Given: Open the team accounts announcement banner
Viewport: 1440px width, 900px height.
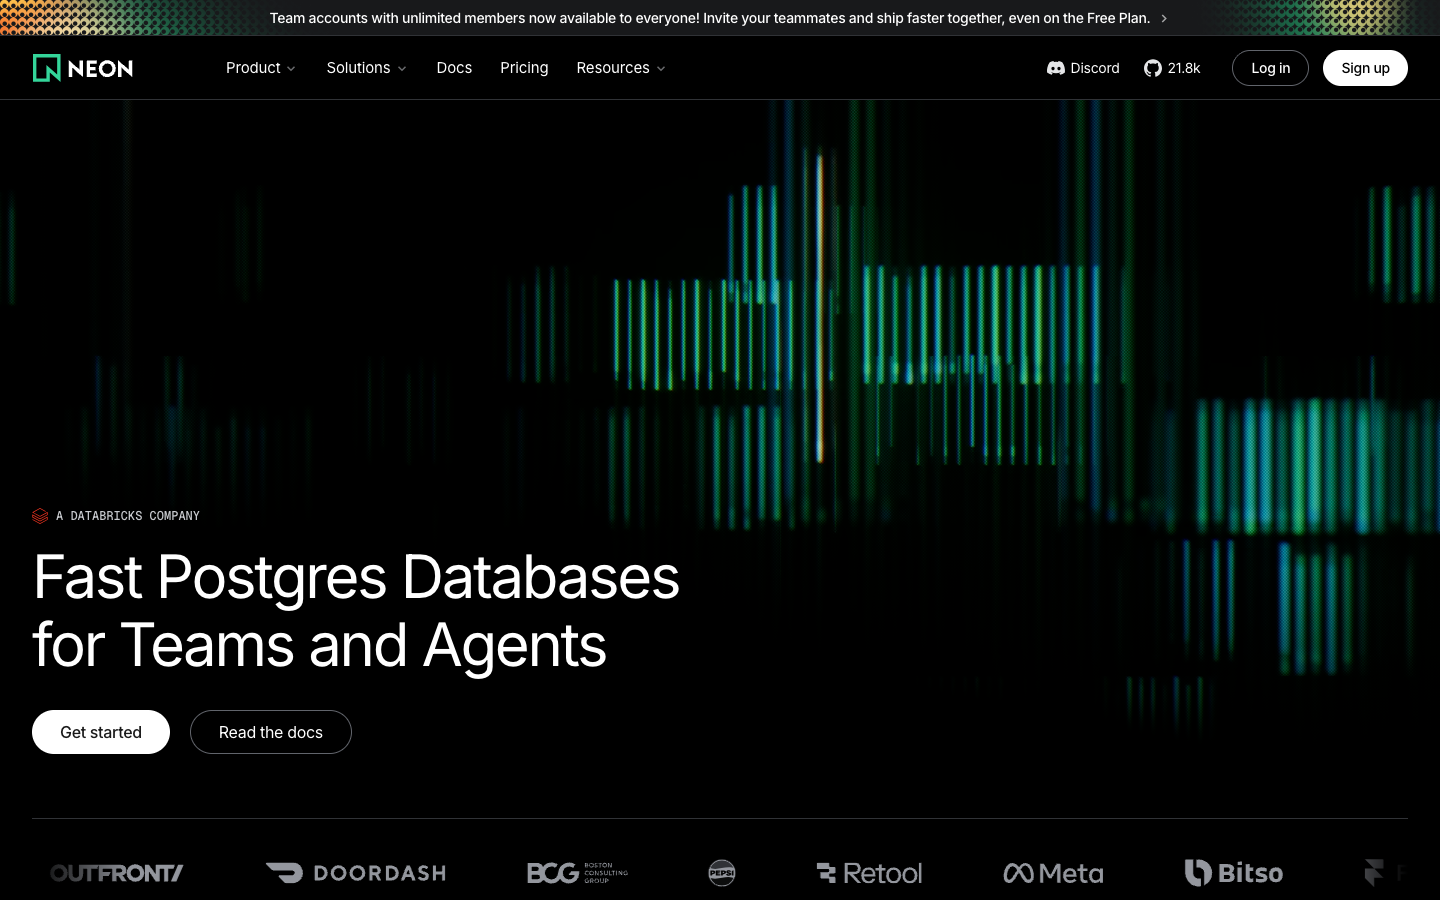Looking at the screenshot, I should (x=719, y=18).
